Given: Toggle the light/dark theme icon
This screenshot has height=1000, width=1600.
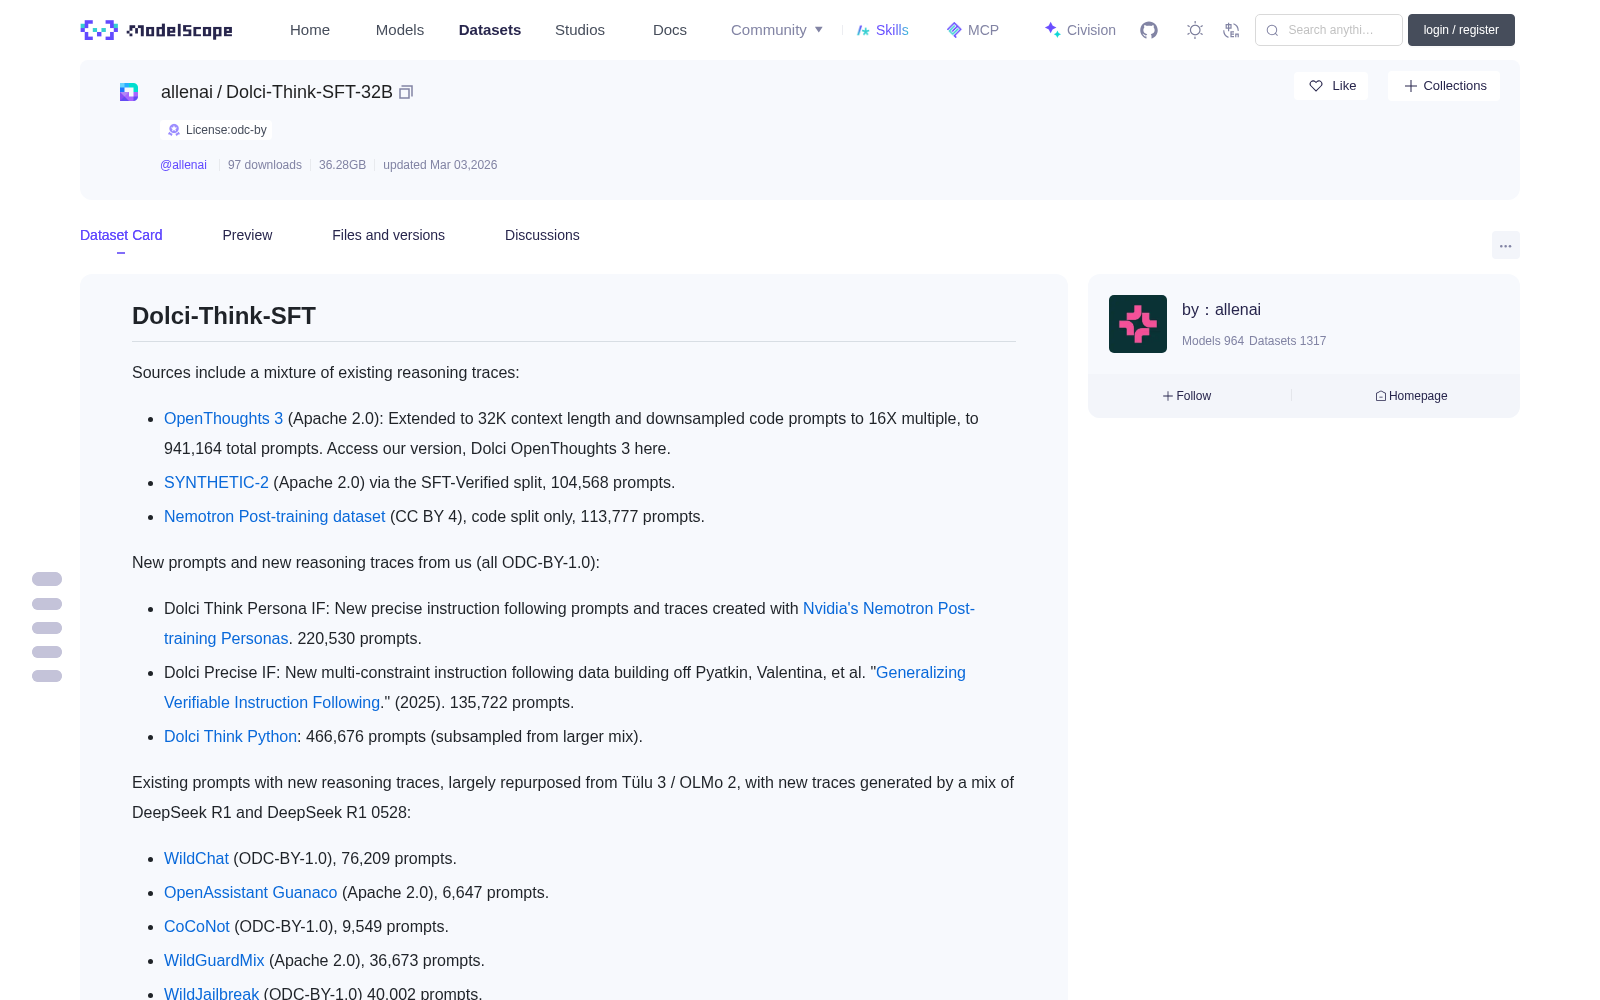Looking at the screenshot, I should point(1195,30).
